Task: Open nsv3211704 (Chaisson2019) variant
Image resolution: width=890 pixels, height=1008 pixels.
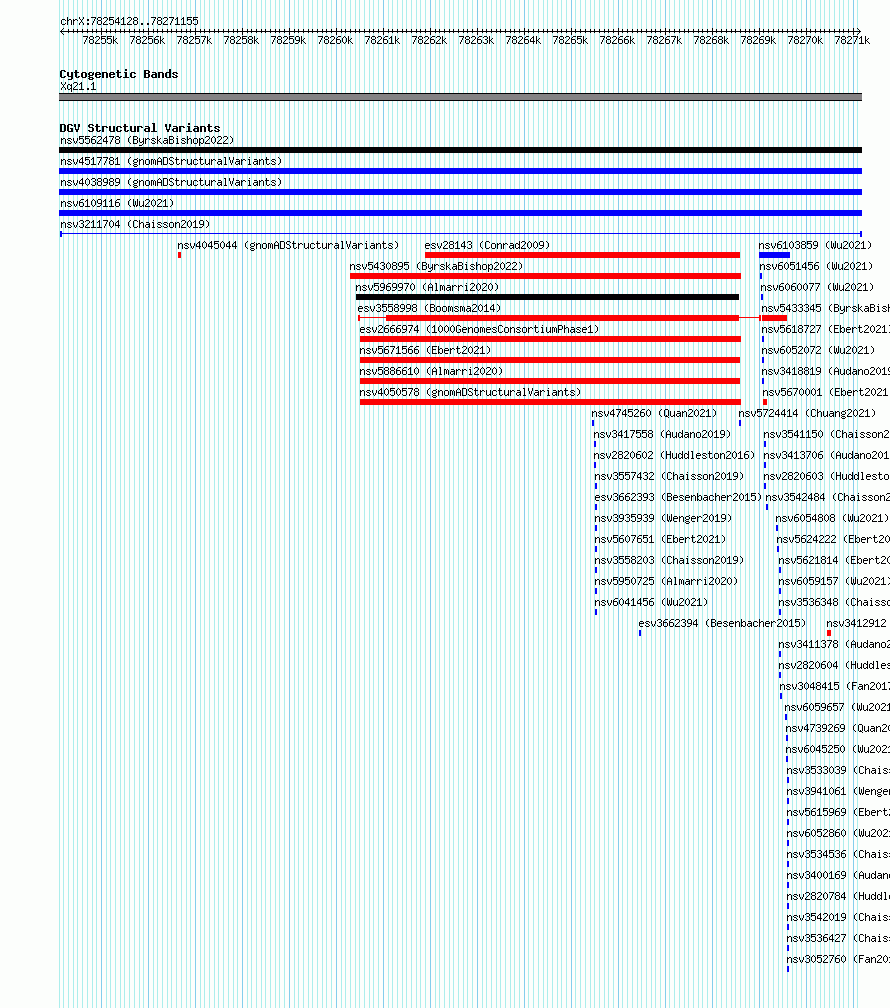Action: (x=135, y=224)
